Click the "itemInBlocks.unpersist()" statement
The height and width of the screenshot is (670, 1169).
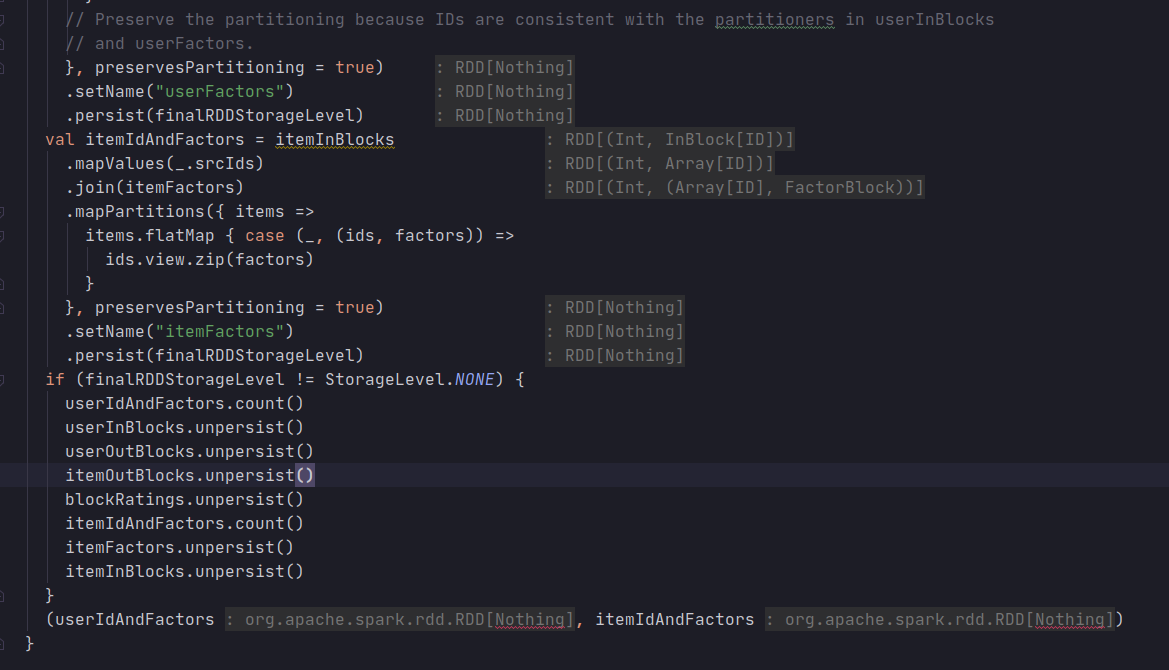point(184,572)
